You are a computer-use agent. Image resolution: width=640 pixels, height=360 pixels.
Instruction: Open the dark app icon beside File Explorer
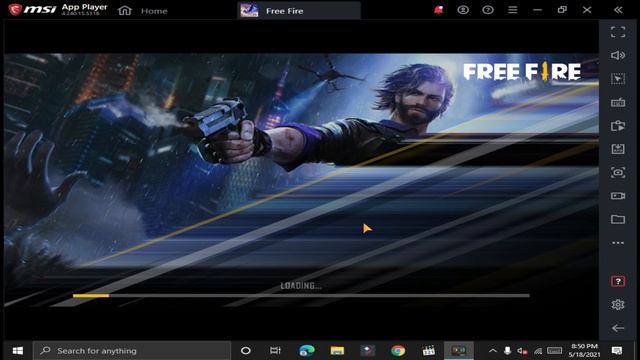pos(367,351)
